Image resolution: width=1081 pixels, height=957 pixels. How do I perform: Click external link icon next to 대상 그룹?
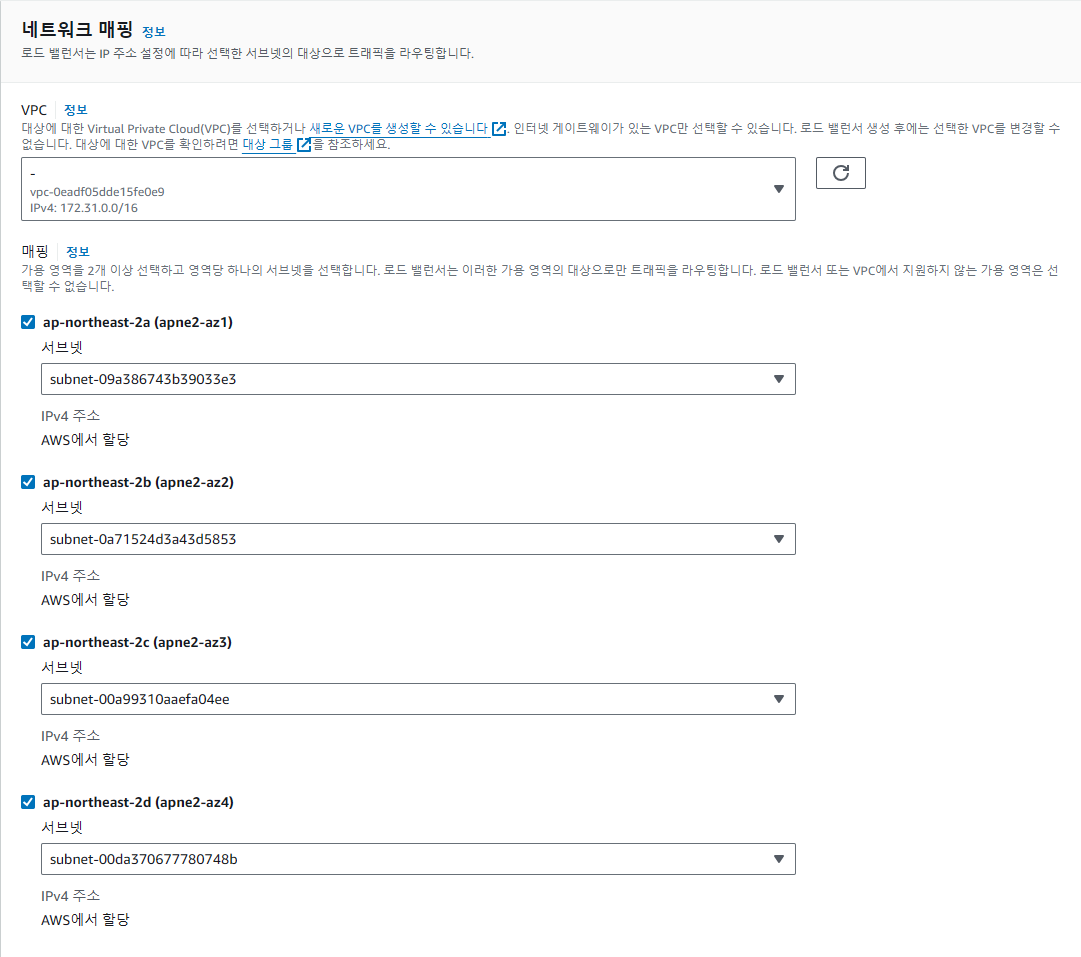303,144
